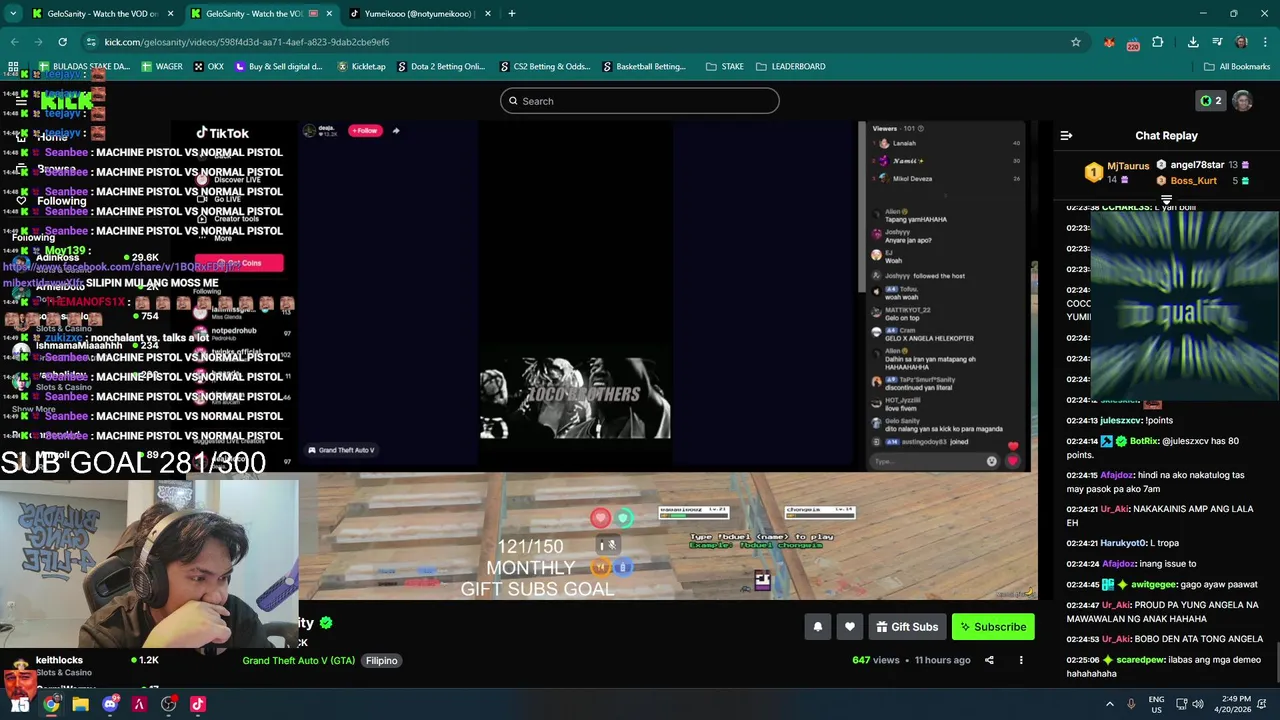This screenshot has width=1280, height=720.
Task: Open the Grand Theft Auto V (GTA) category link
Action: (x=298, y=661)
